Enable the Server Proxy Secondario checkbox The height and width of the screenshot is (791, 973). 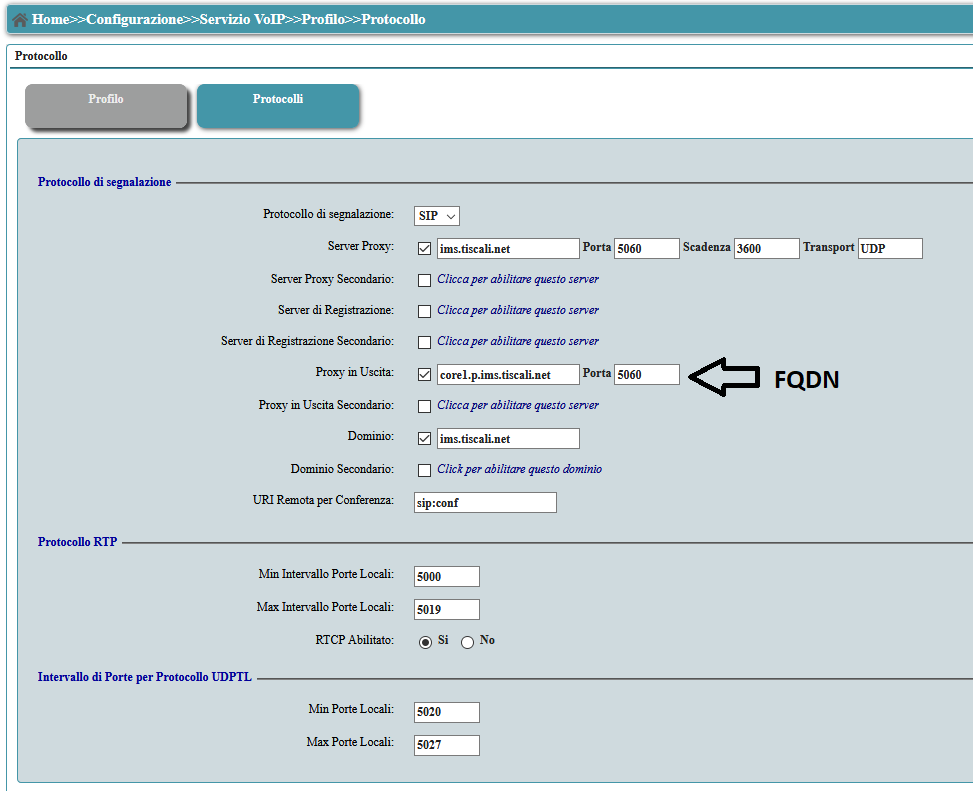(x=424, y=280)
